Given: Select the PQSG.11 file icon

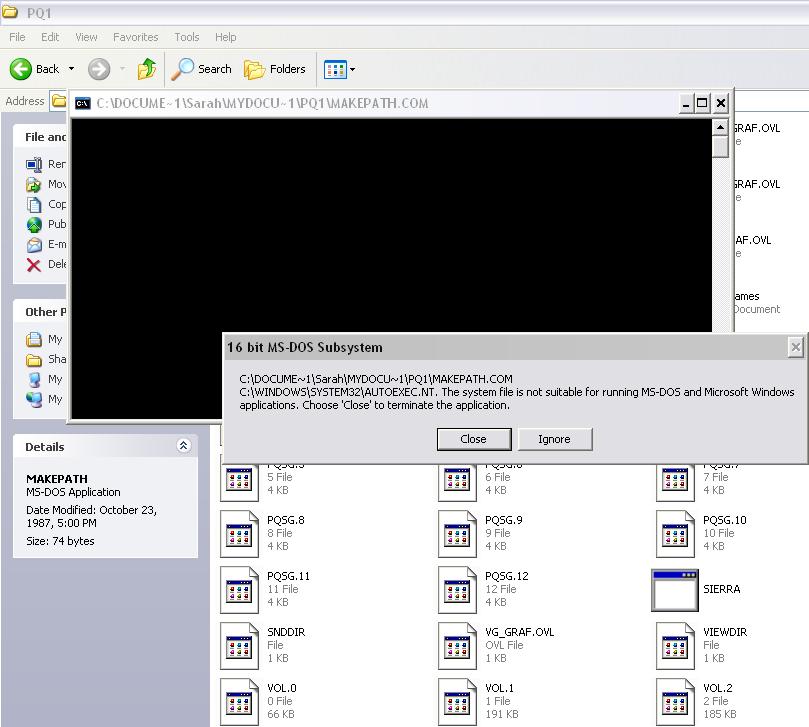Looking at the screenshot, I should click(x=239, y=590).
